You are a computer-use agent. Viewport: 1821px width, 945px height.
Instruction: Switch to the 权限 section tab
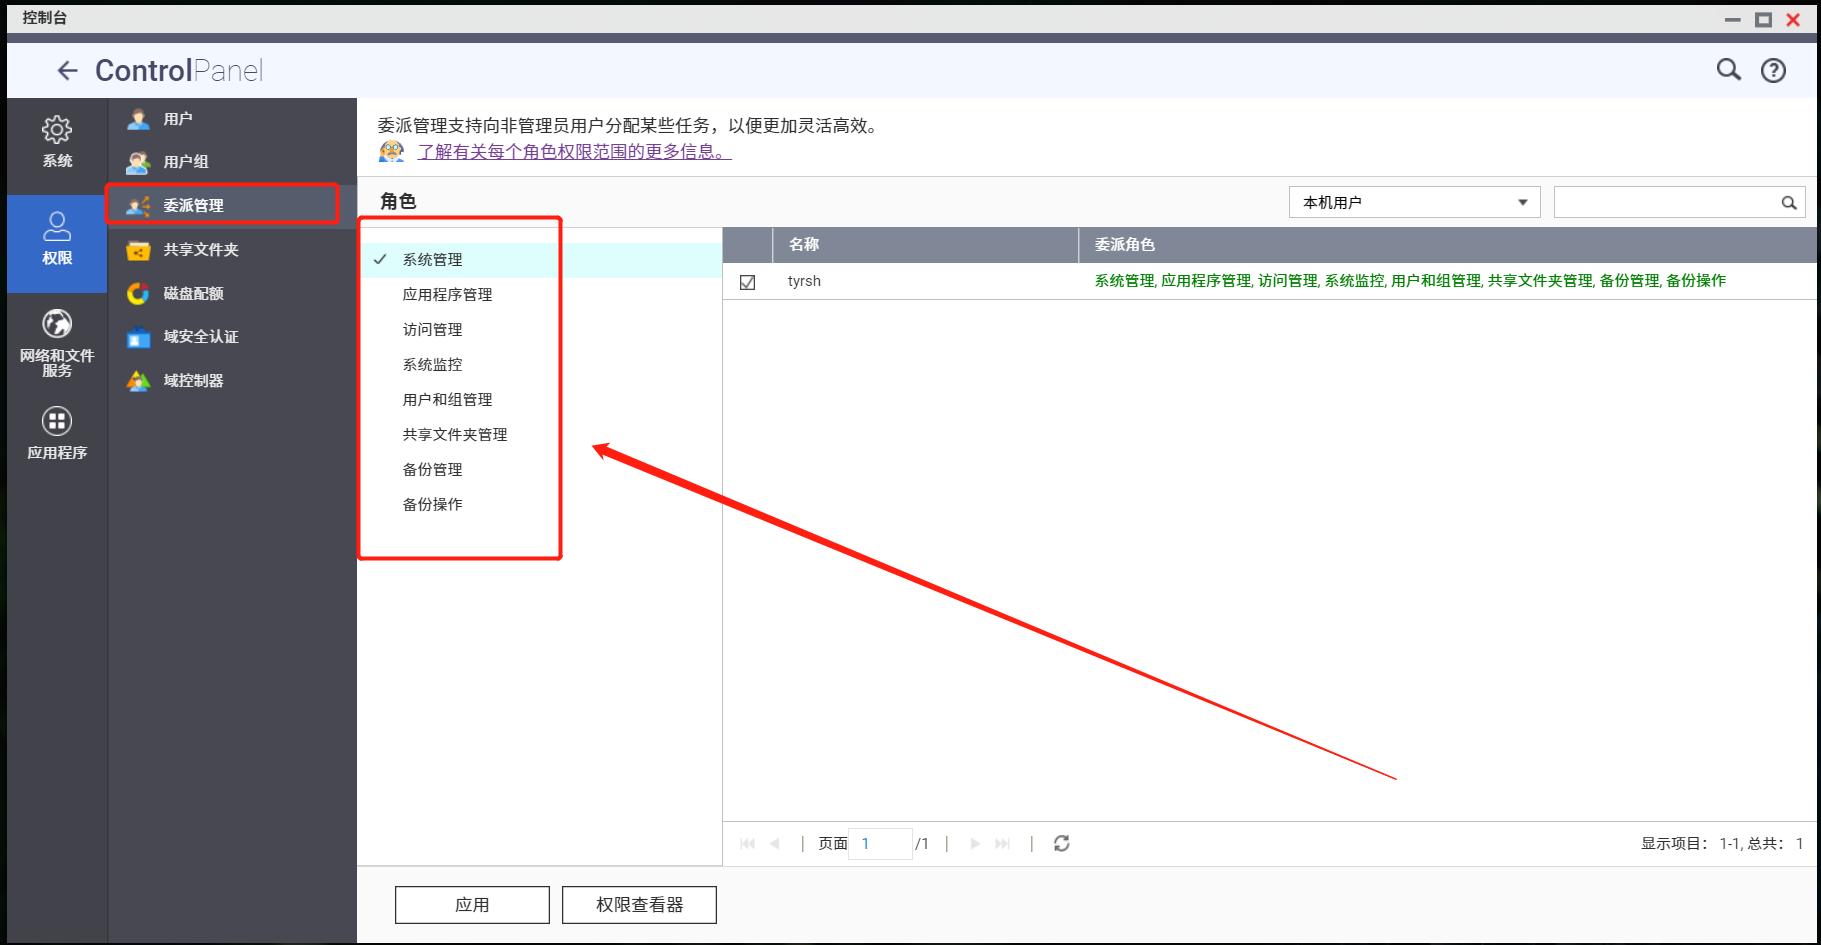coord(56,244)
